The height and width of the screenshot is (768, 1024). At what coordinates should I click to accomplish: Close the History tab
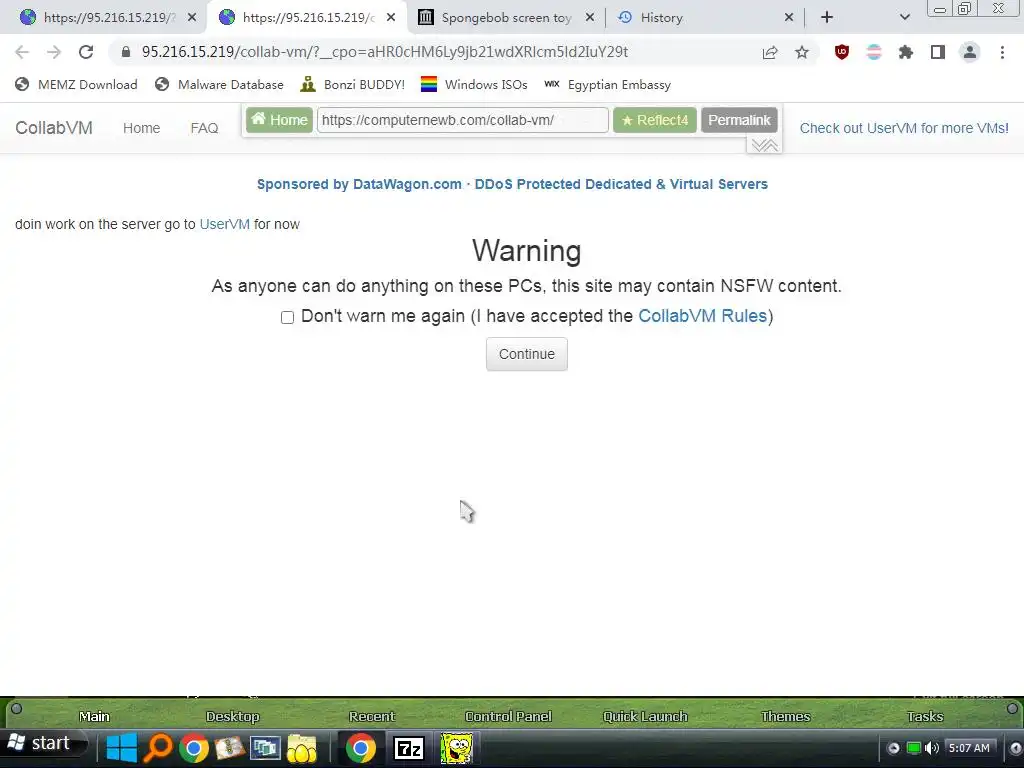tap(789, 18)
